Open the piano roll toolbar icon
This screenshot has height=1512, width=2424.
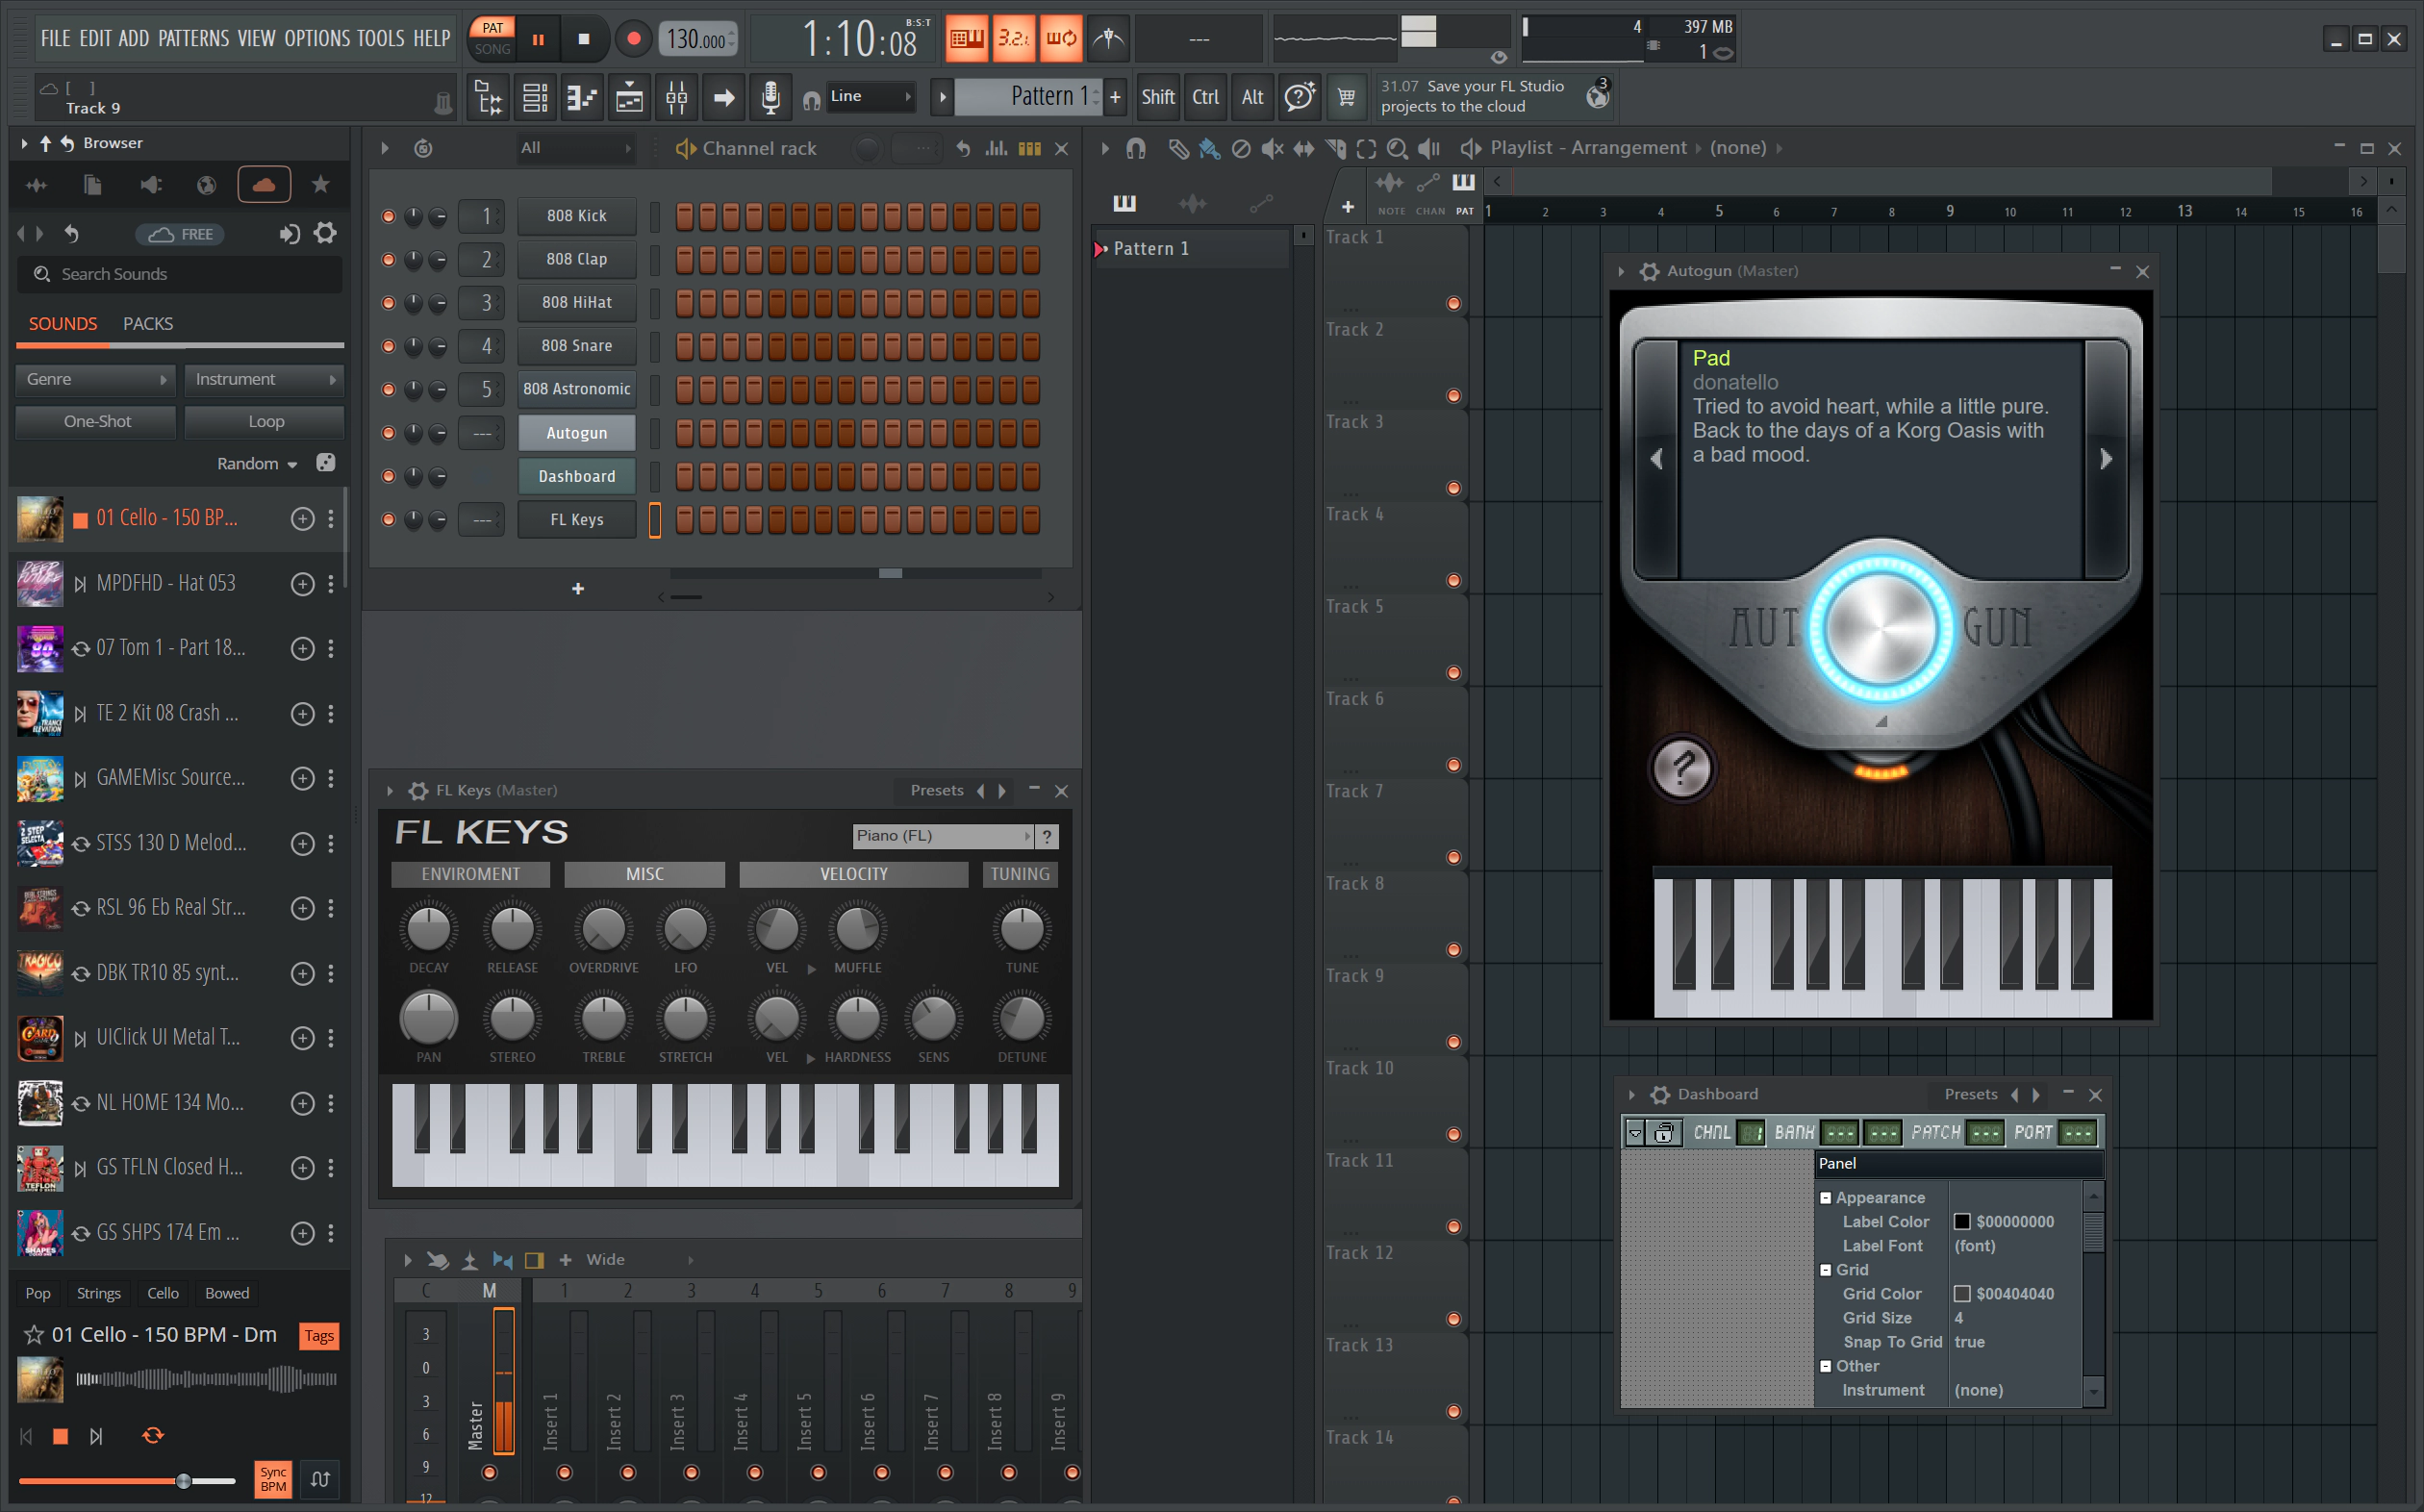point(582,97)
